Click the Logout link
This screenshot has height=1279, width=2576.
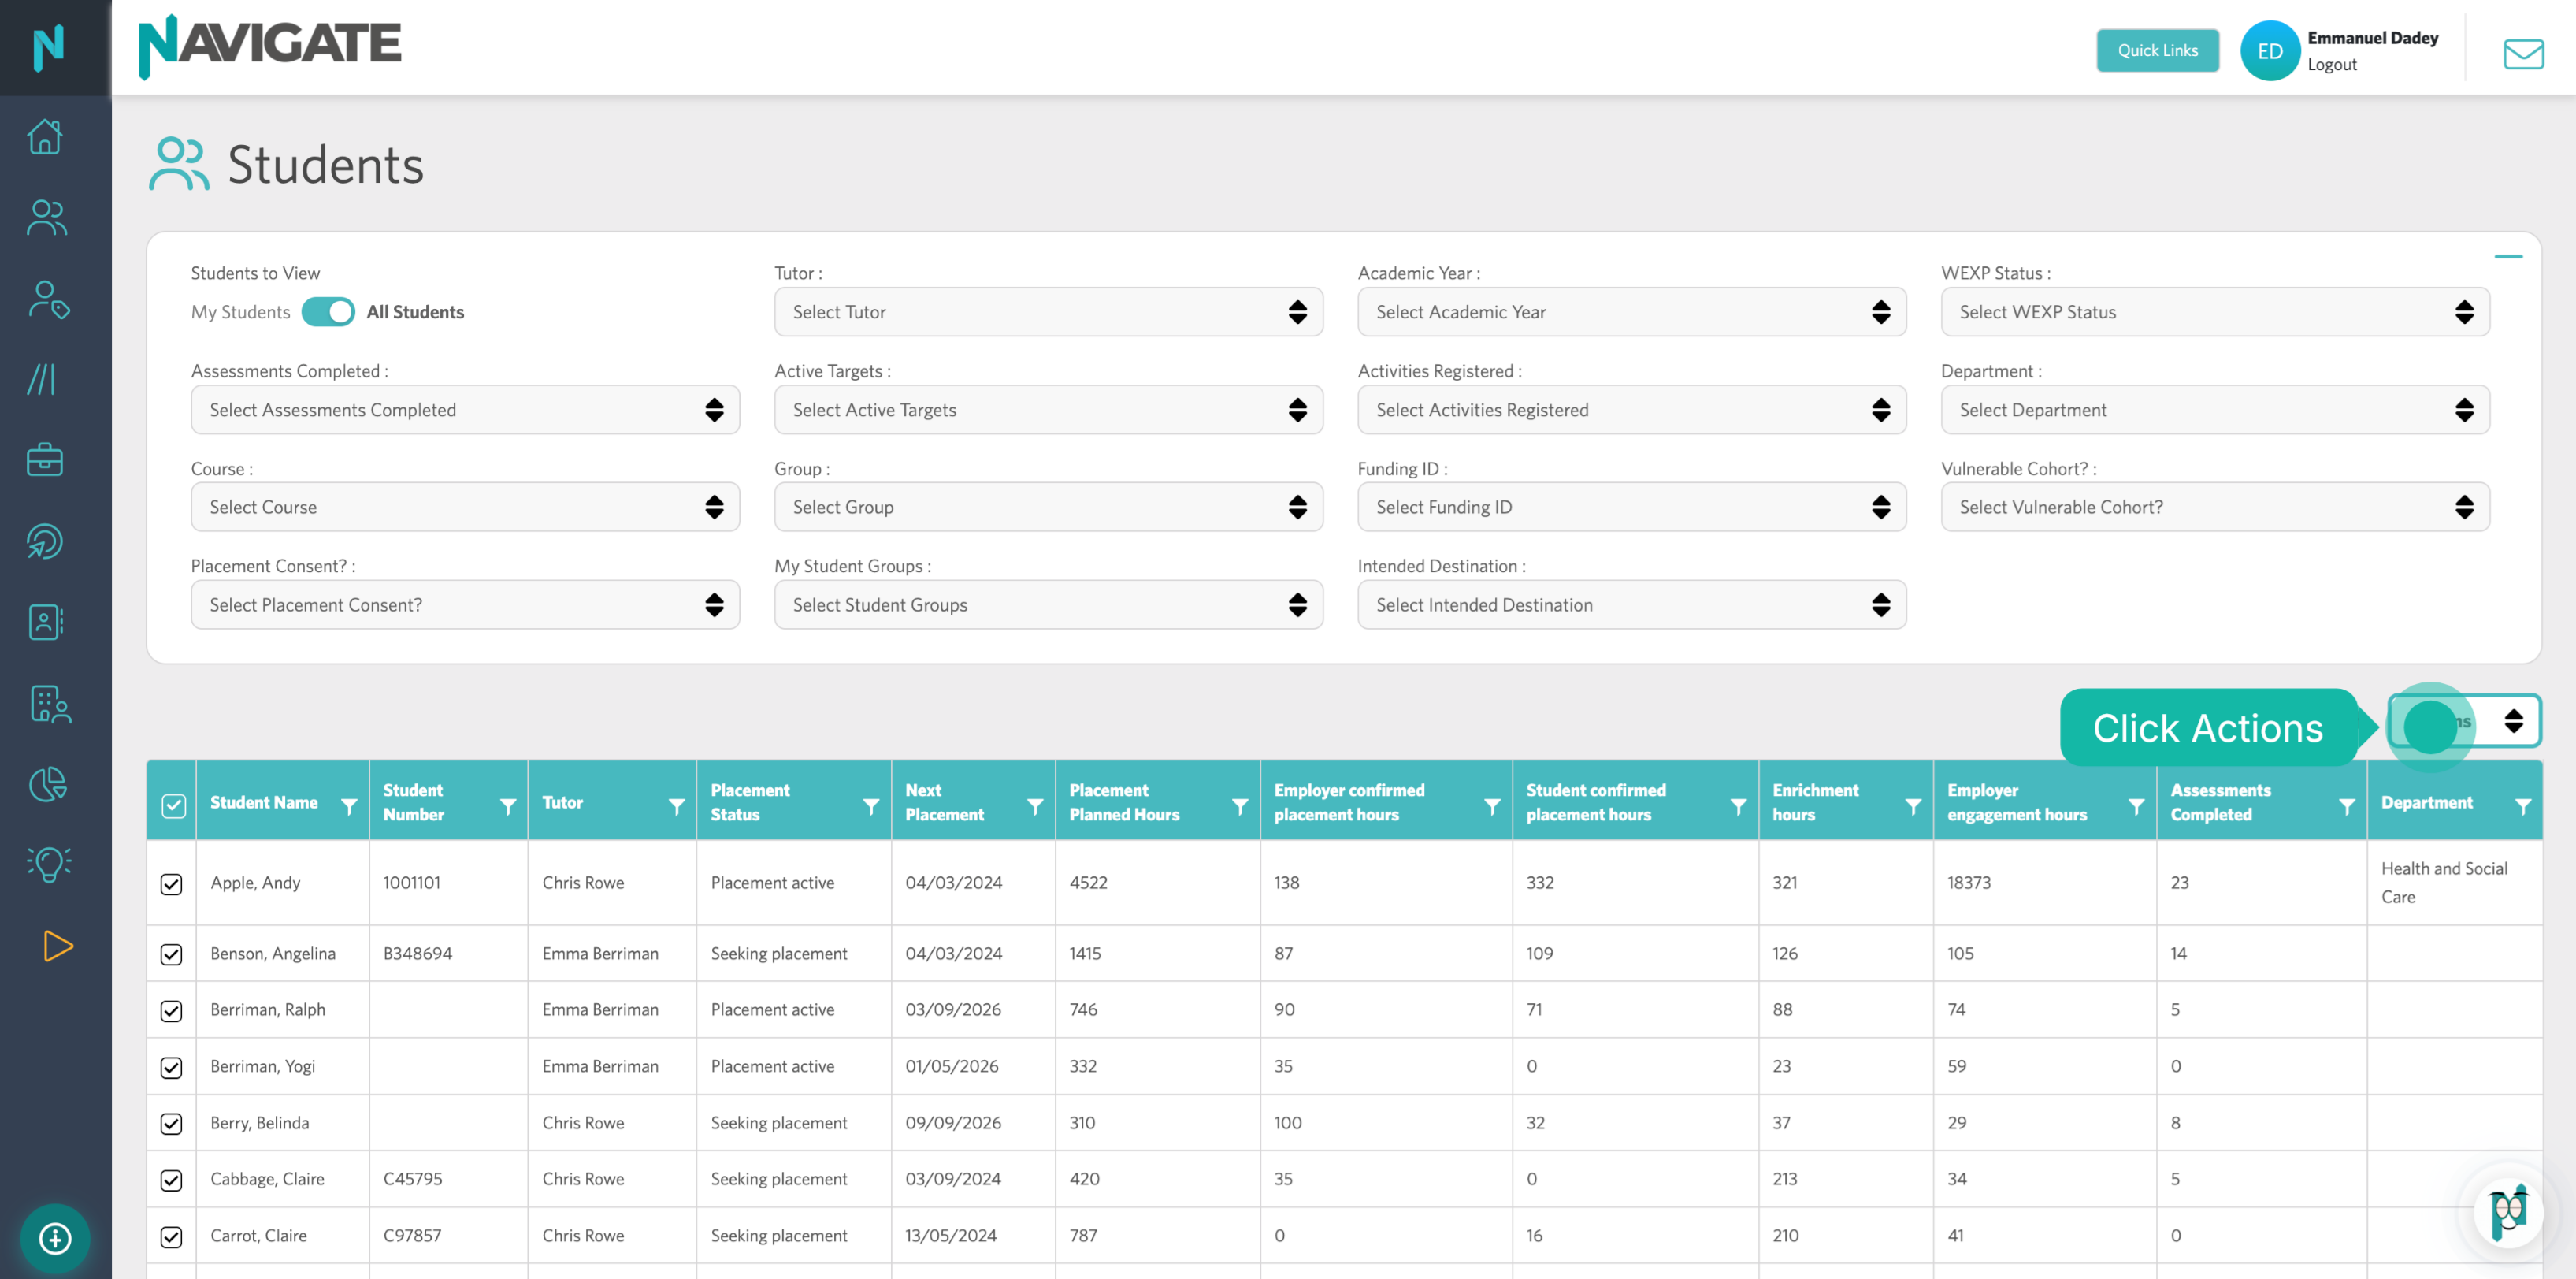2332,64
